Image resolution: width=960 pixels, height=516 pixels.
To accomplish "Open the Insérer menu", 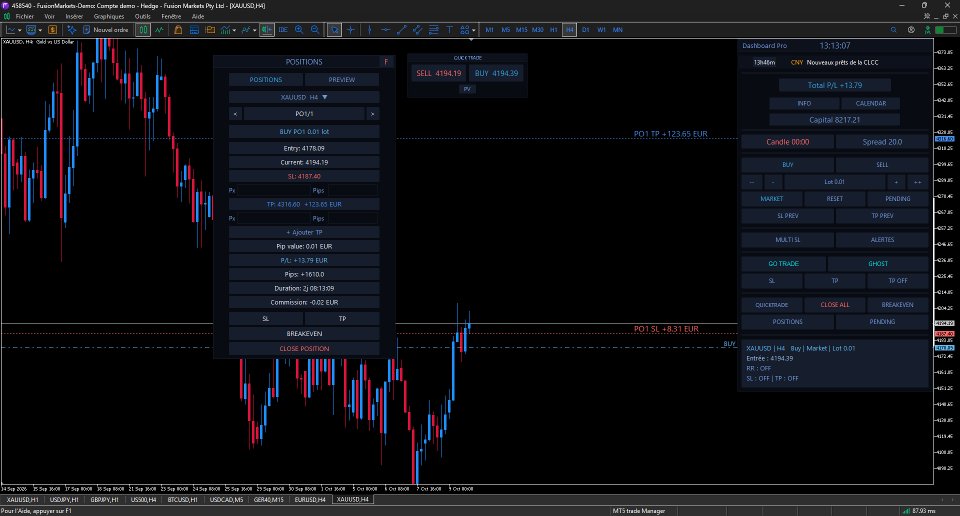I will click(74, 17).
